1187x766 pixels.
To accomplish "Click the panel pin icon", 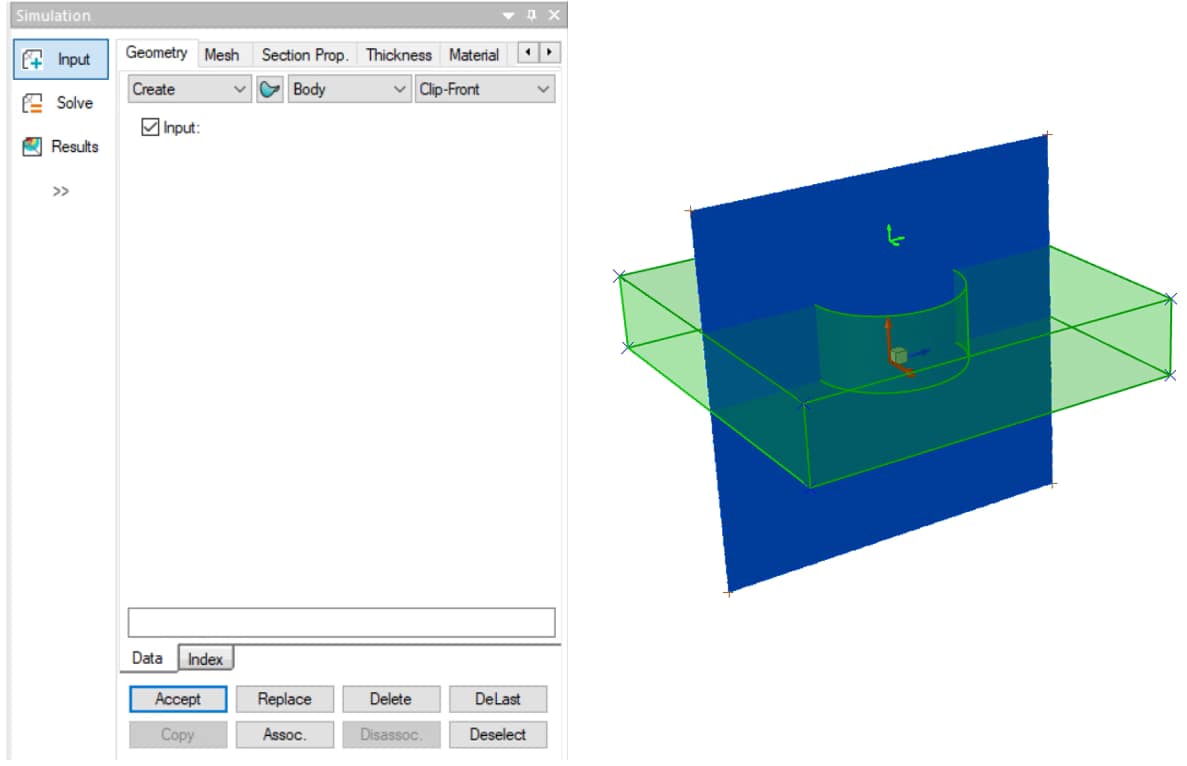I will (x=532, y=16).
